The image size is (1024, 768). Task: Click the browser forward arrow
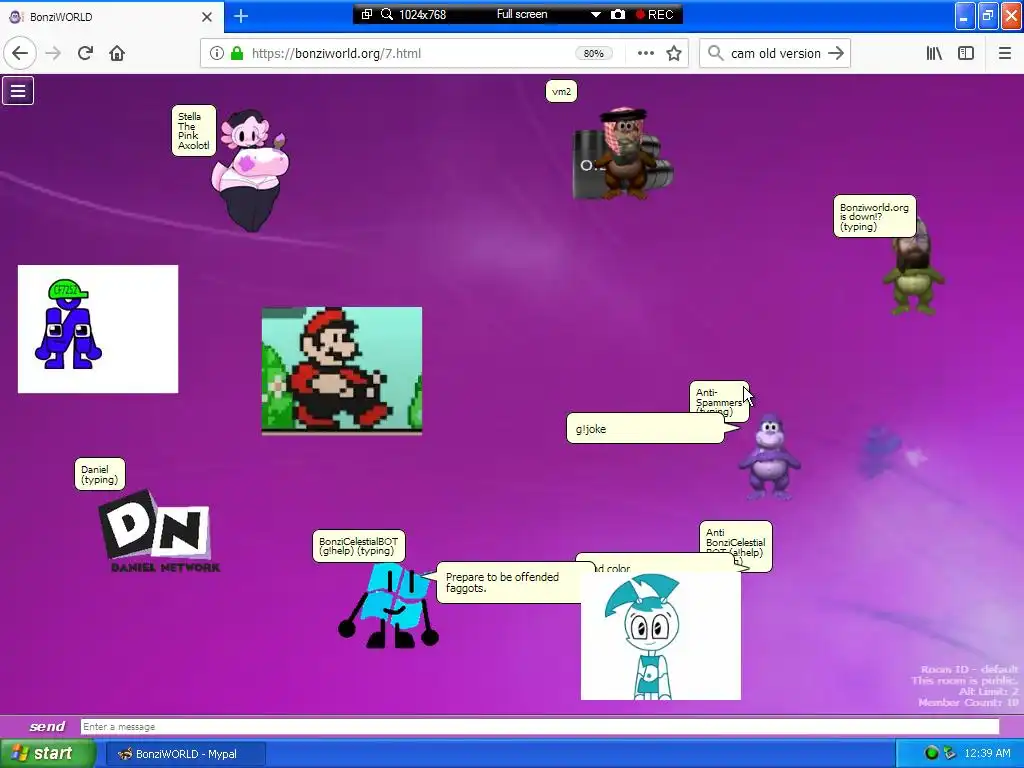(x=53, y=53)
